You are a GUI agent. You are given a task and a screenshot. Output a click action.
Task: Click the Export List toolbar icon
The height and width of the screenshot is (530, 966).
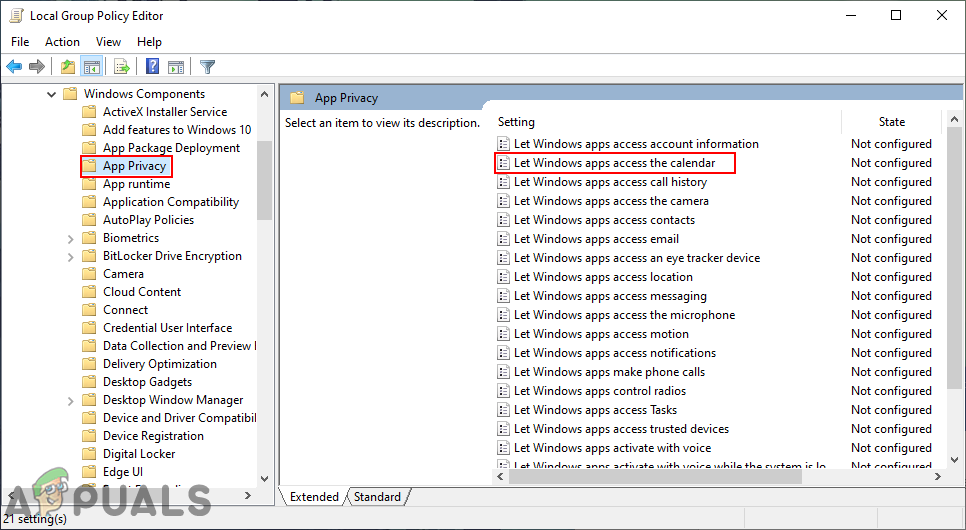coord(121,67)
